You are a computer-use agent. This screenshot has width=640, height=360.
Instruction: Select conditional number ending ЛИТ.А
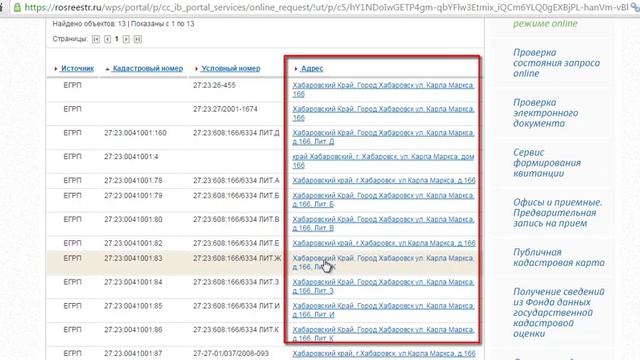tap(236, 180)
